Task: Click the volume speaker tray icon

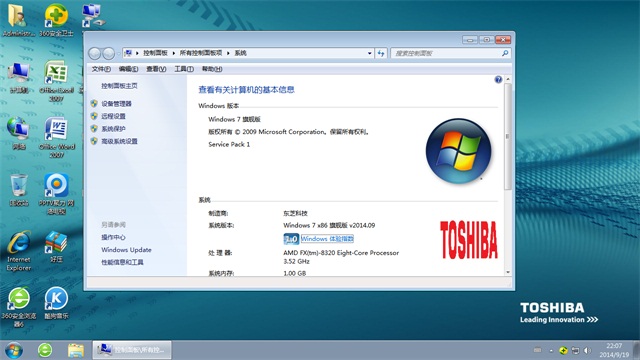Action: 587,350
